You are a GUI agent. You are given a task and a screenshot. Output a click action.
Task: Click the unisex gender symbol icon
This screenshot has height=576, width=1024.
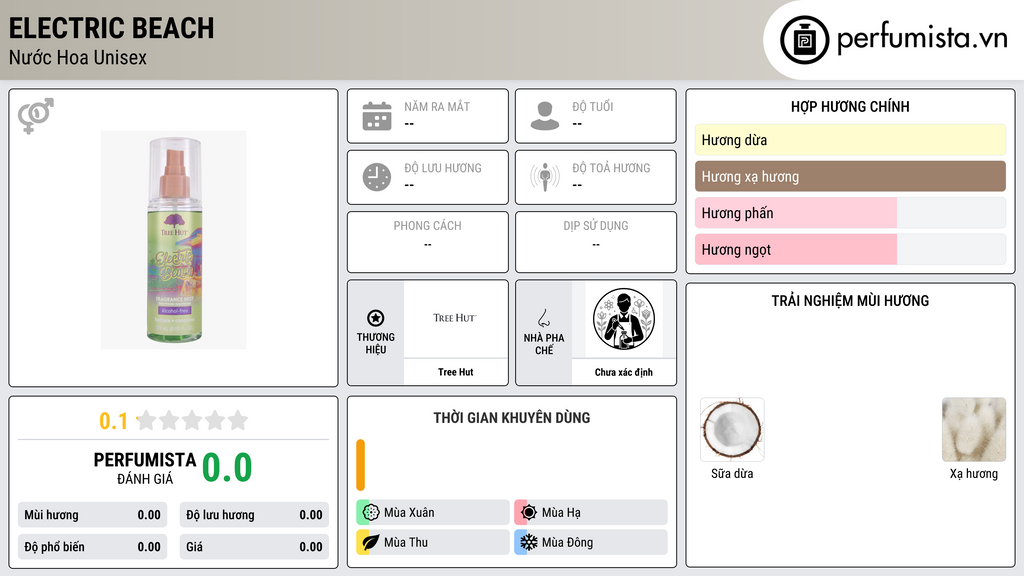(36, 116)
